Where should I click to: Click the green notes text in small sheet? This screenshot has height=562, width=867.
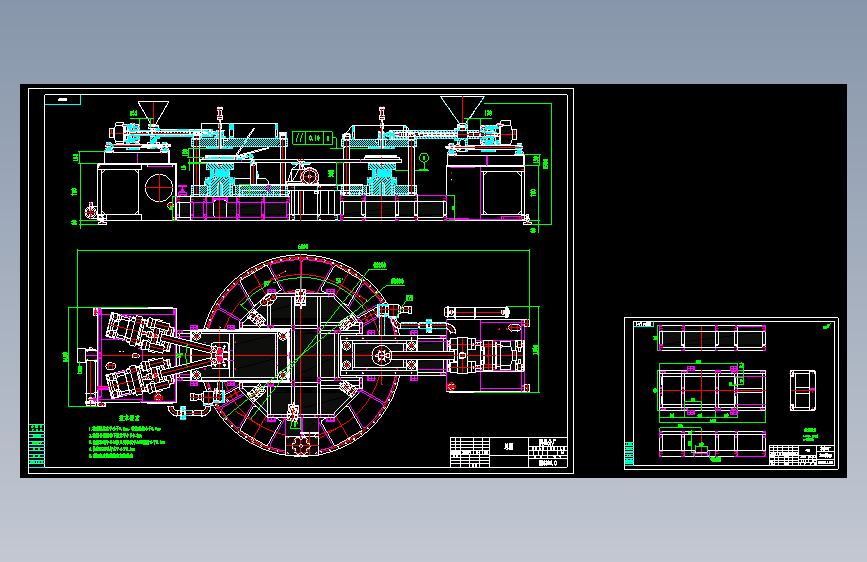click(x=809, y=434)
